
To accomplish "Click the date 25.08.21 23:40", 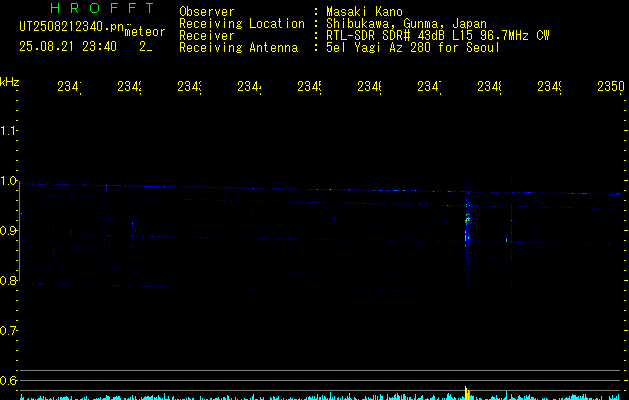I will click(68, 47).
